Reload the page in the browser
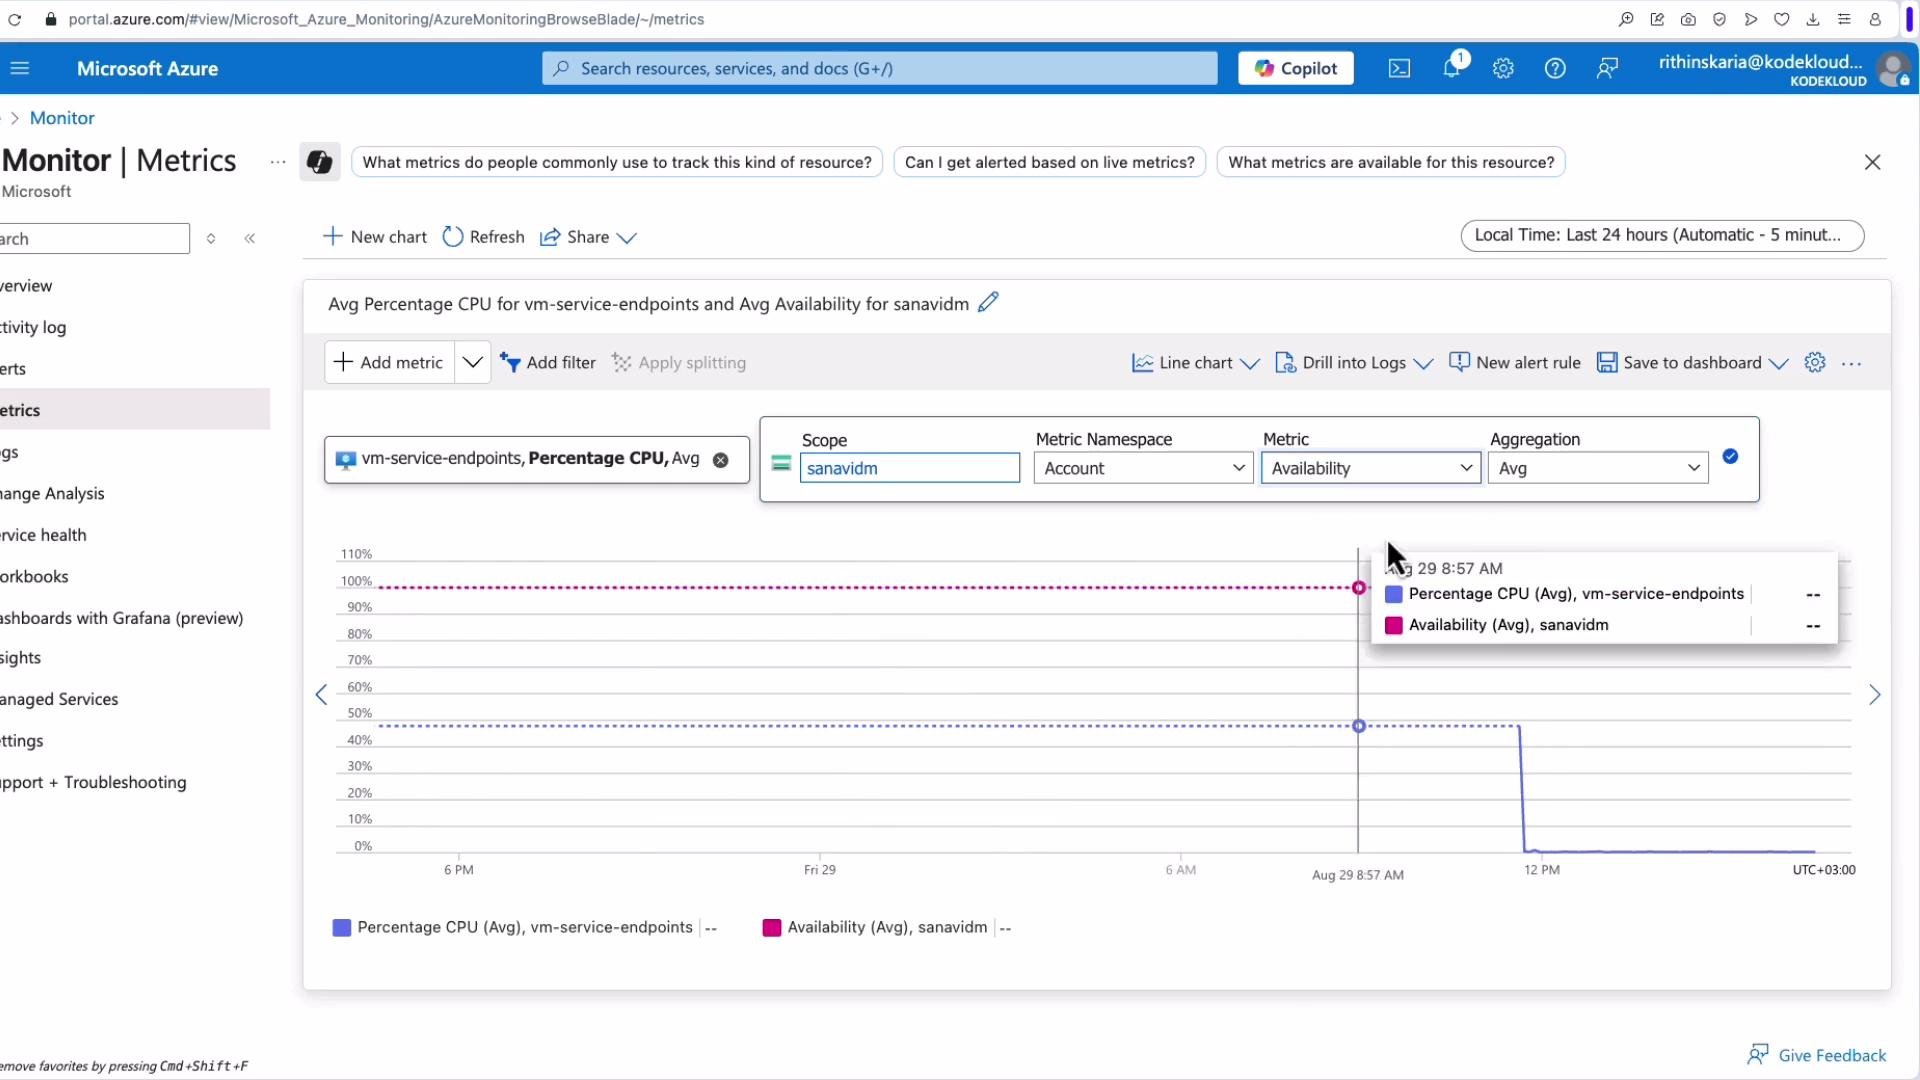 tap(14, 19)
